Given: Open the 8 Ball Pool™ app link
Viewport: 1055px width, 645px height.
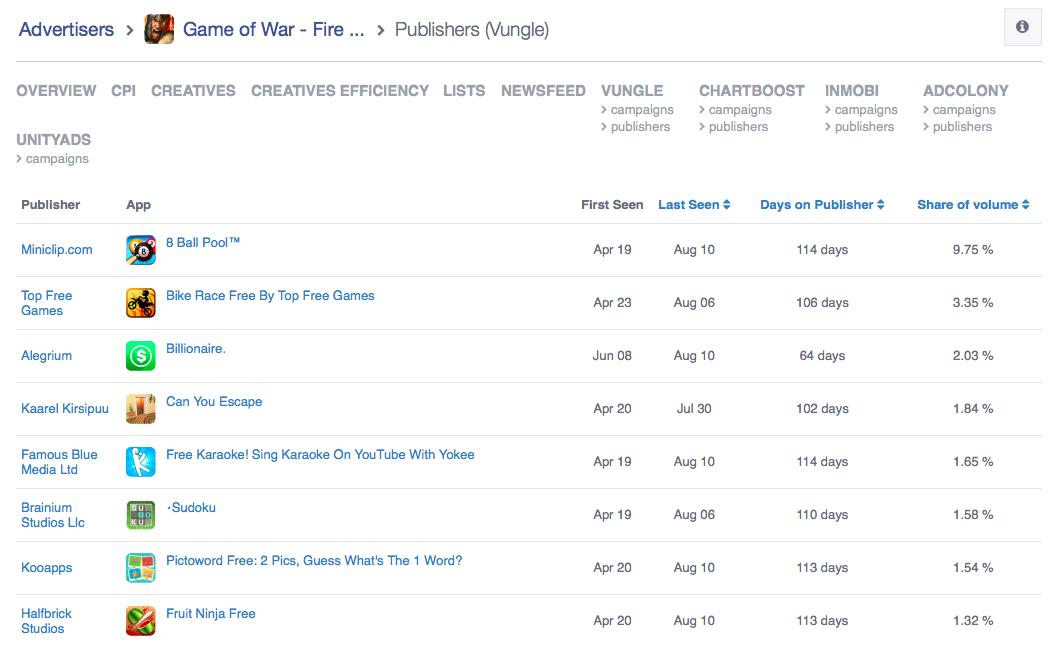Looking at the screenshot, I should point(203,243).
